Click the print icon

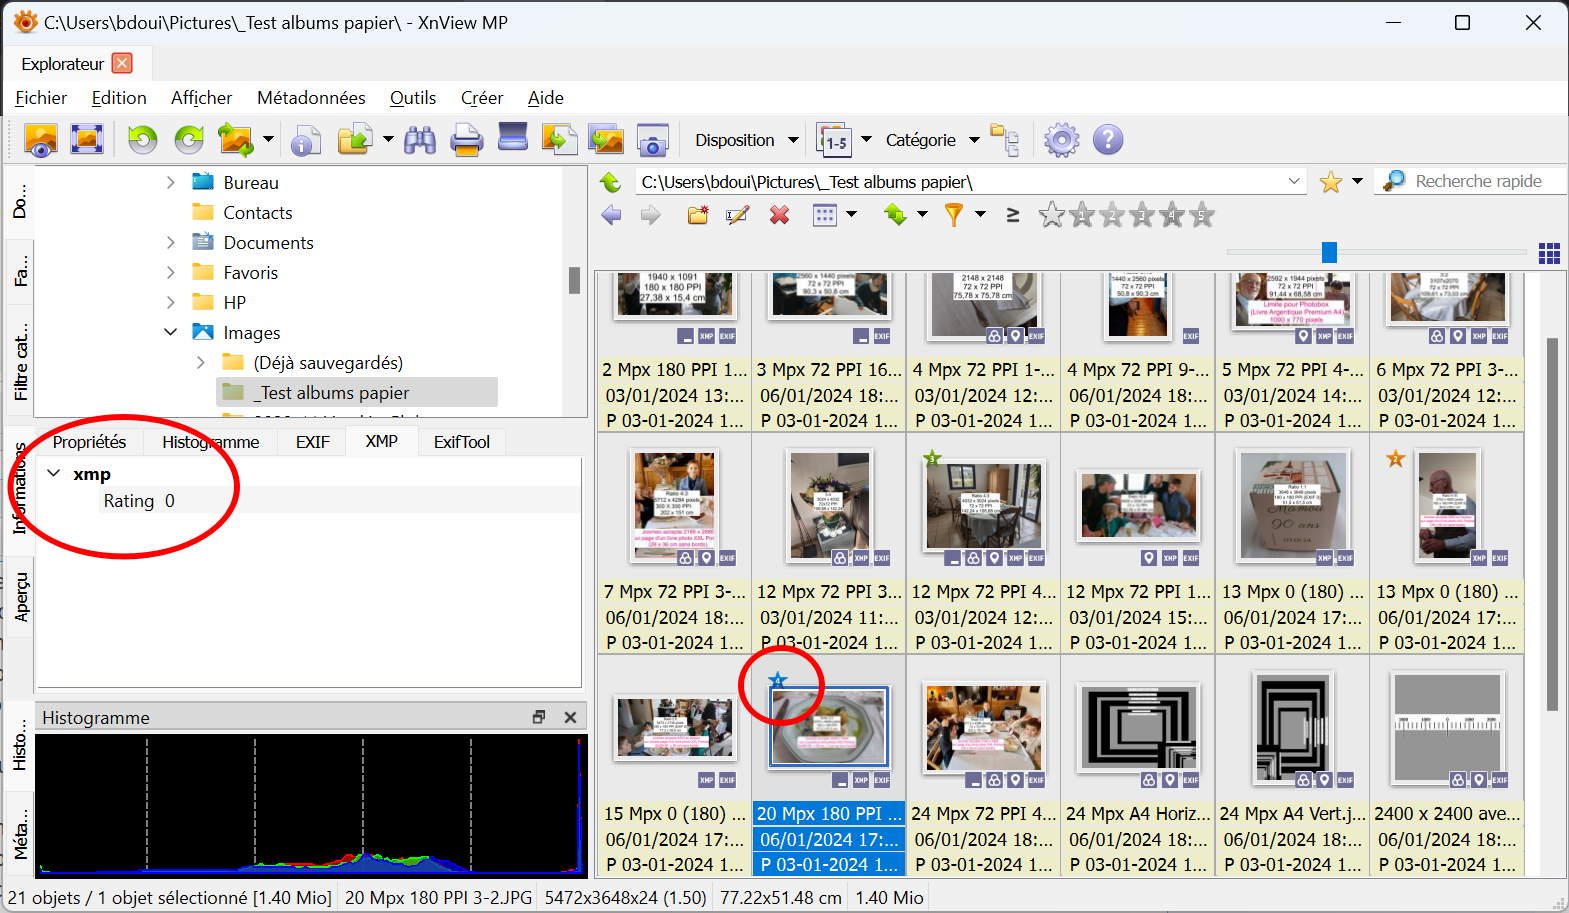tap(466, 140)
